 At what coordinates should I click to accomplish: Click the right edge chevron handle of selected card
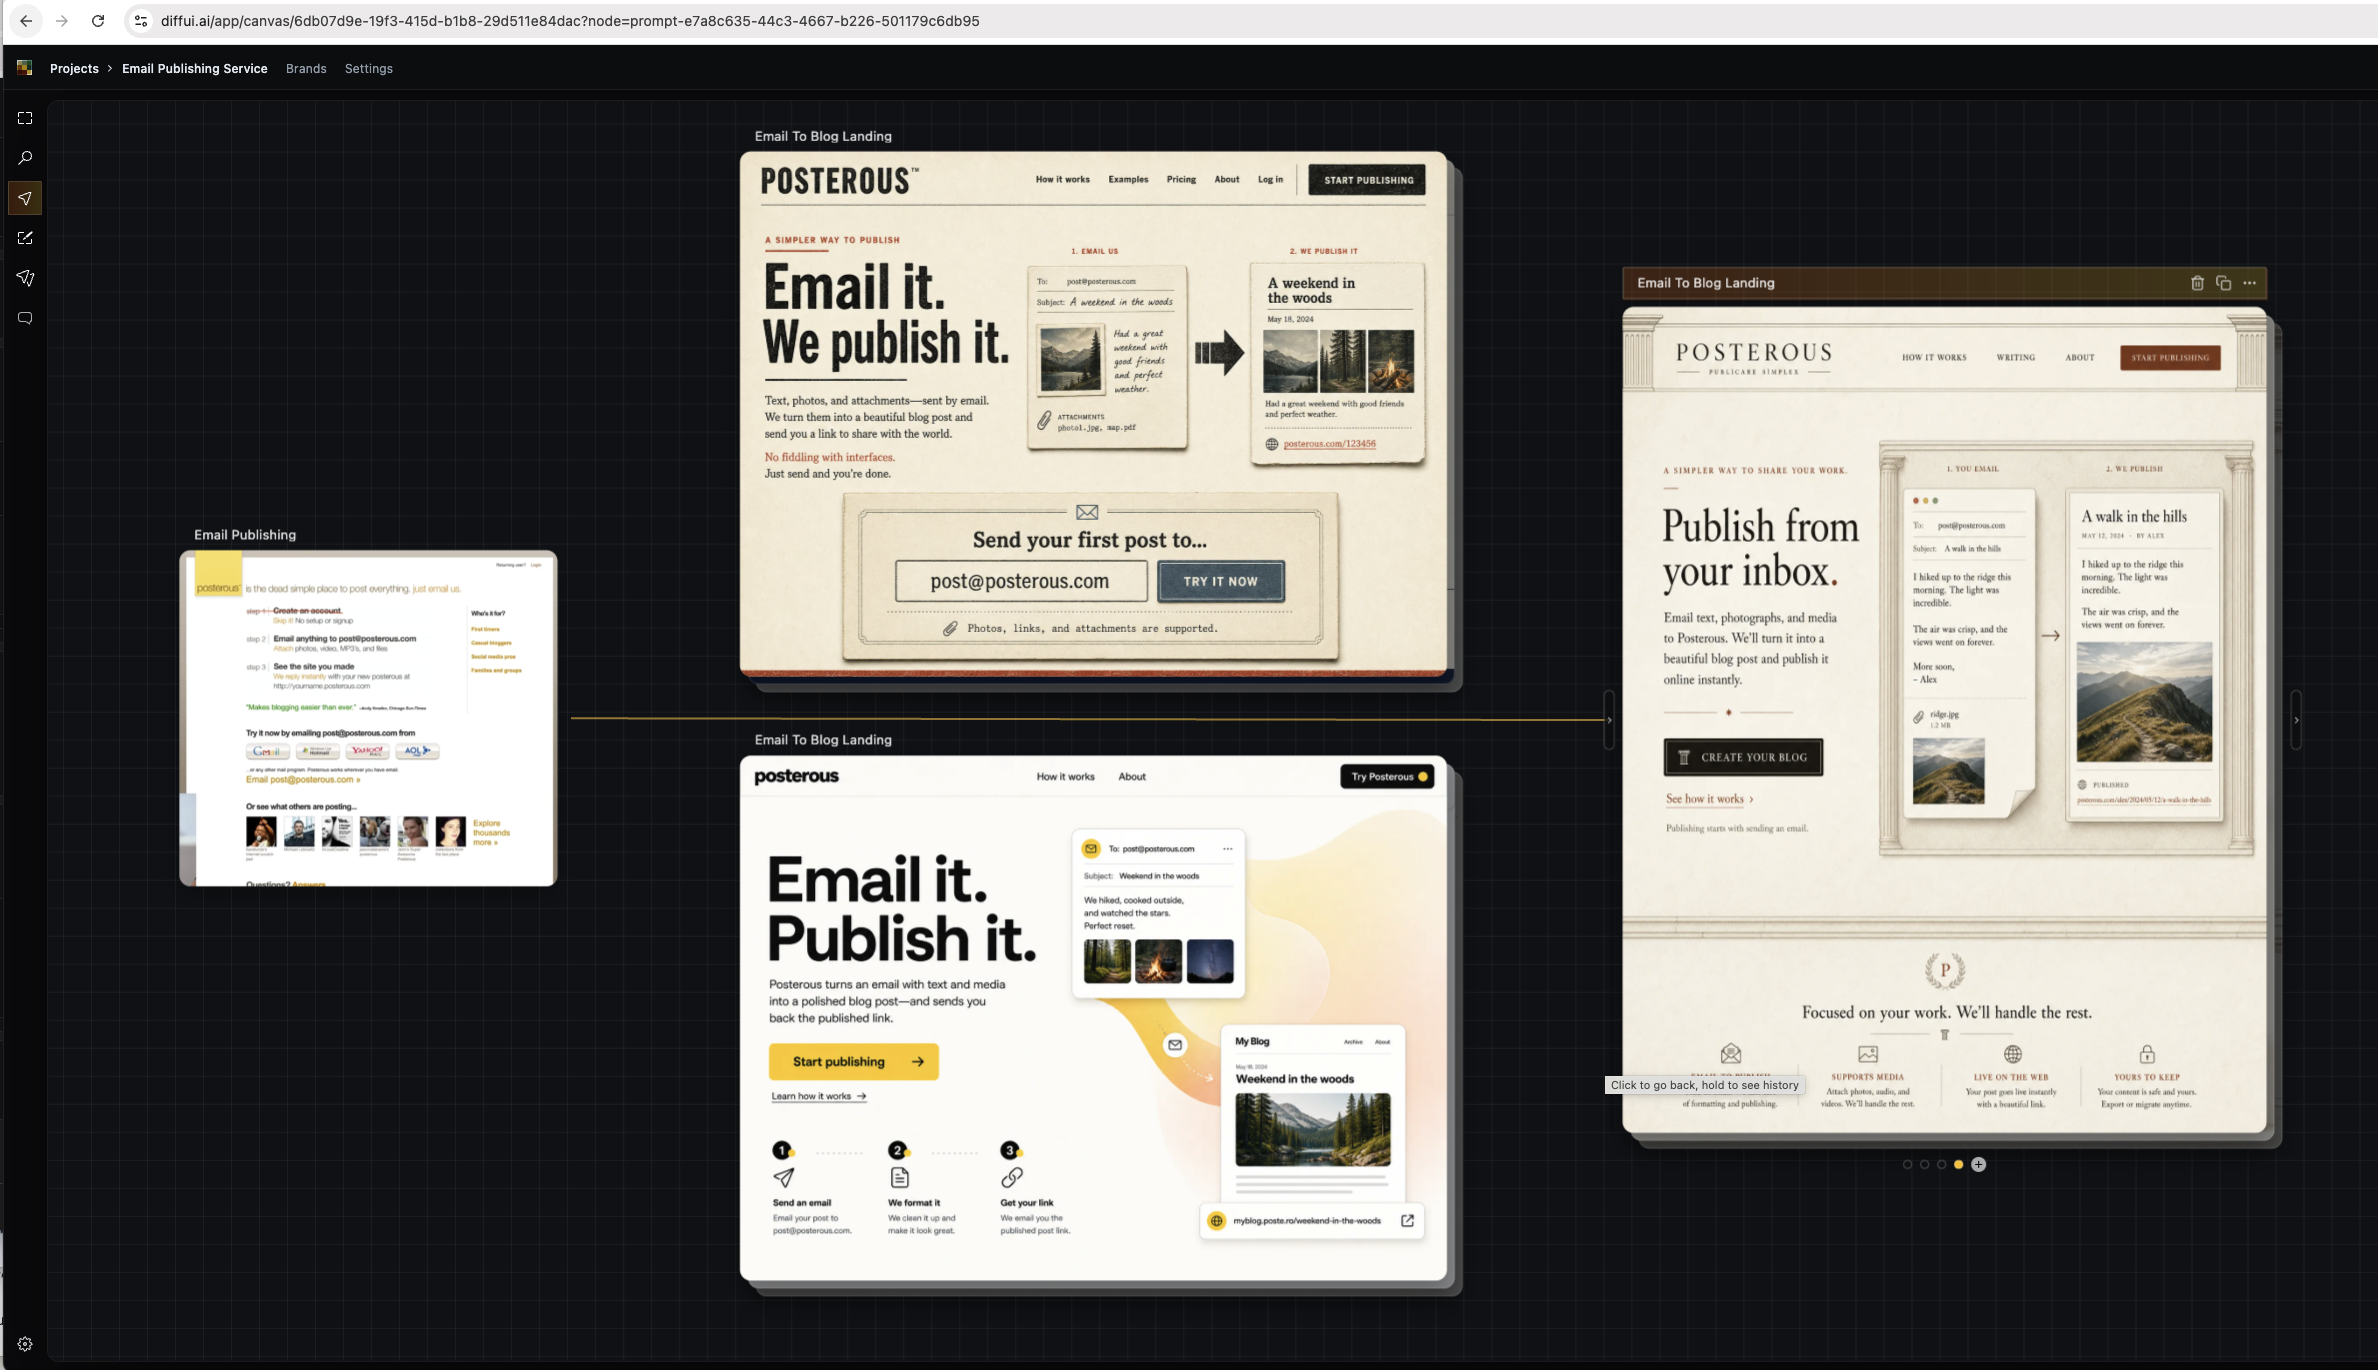pos(2296,720)
